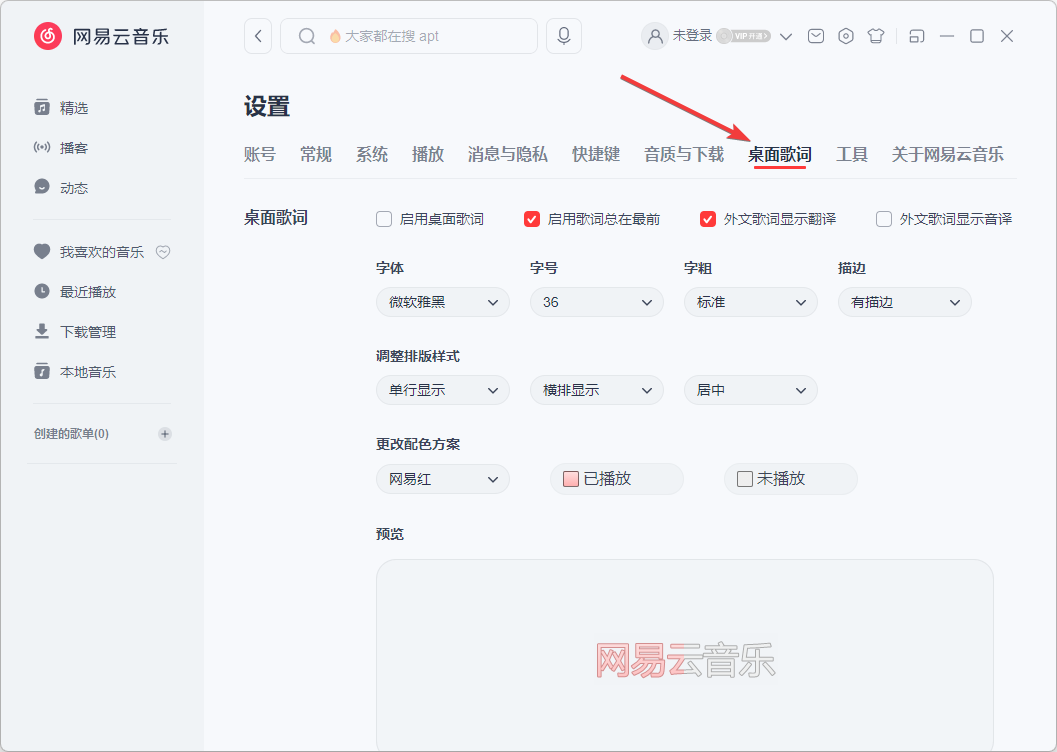Enable 外文歌词显示音译 checkbox

[884, 218]
